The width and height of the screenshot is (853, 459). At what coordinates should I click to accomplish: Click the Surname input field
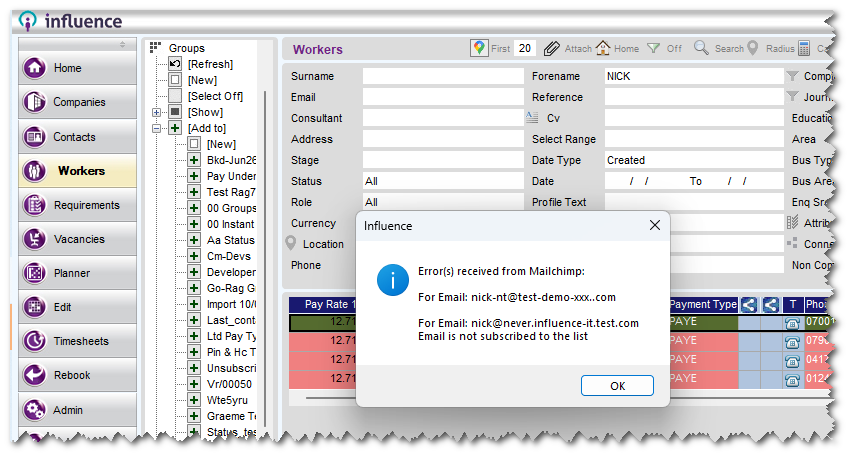coord(443,76)
